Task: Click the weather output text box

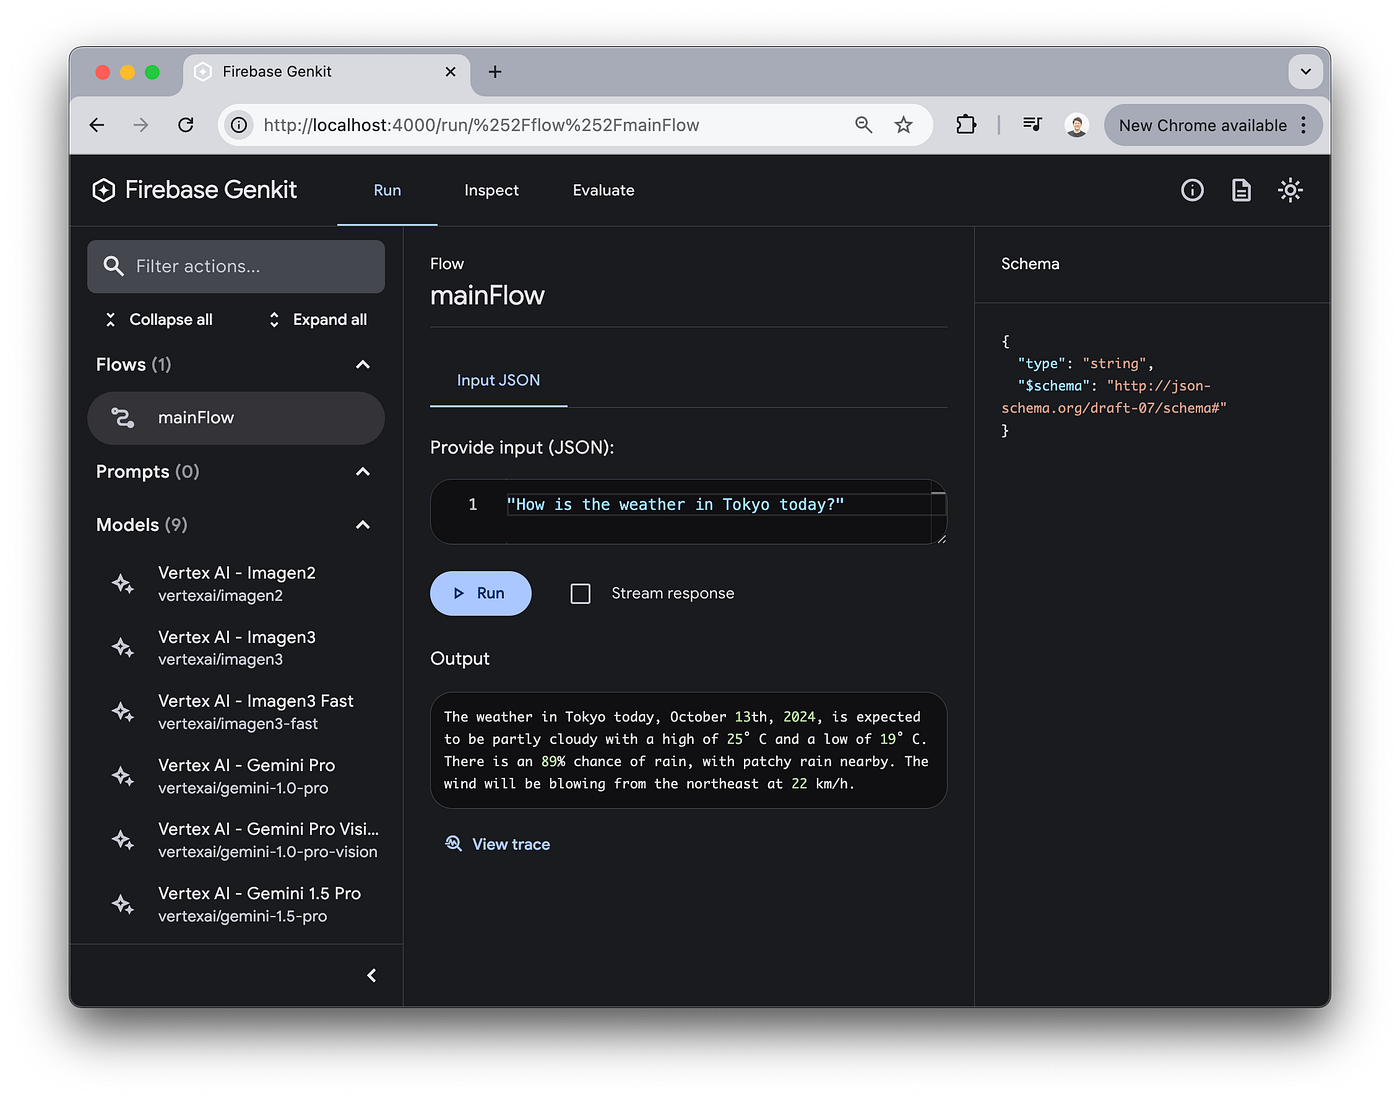Action: [x=688, y=750]
